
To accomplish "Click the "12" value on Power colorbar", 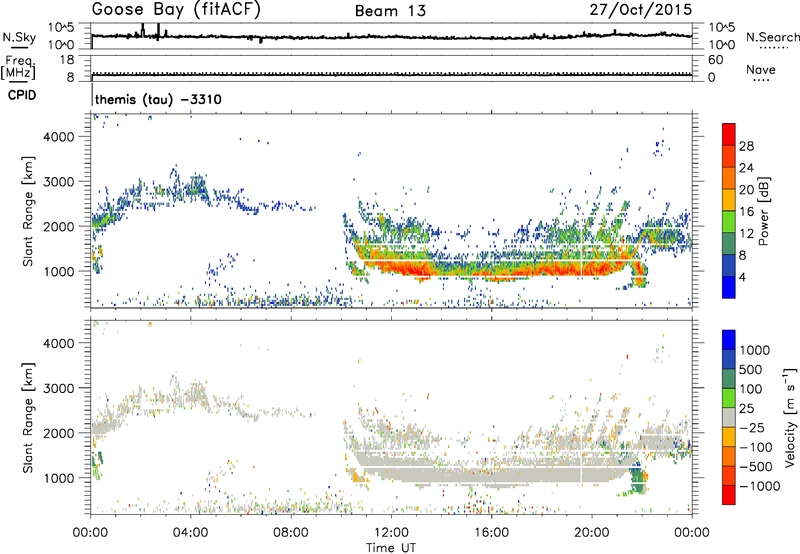I will point(746,234).
